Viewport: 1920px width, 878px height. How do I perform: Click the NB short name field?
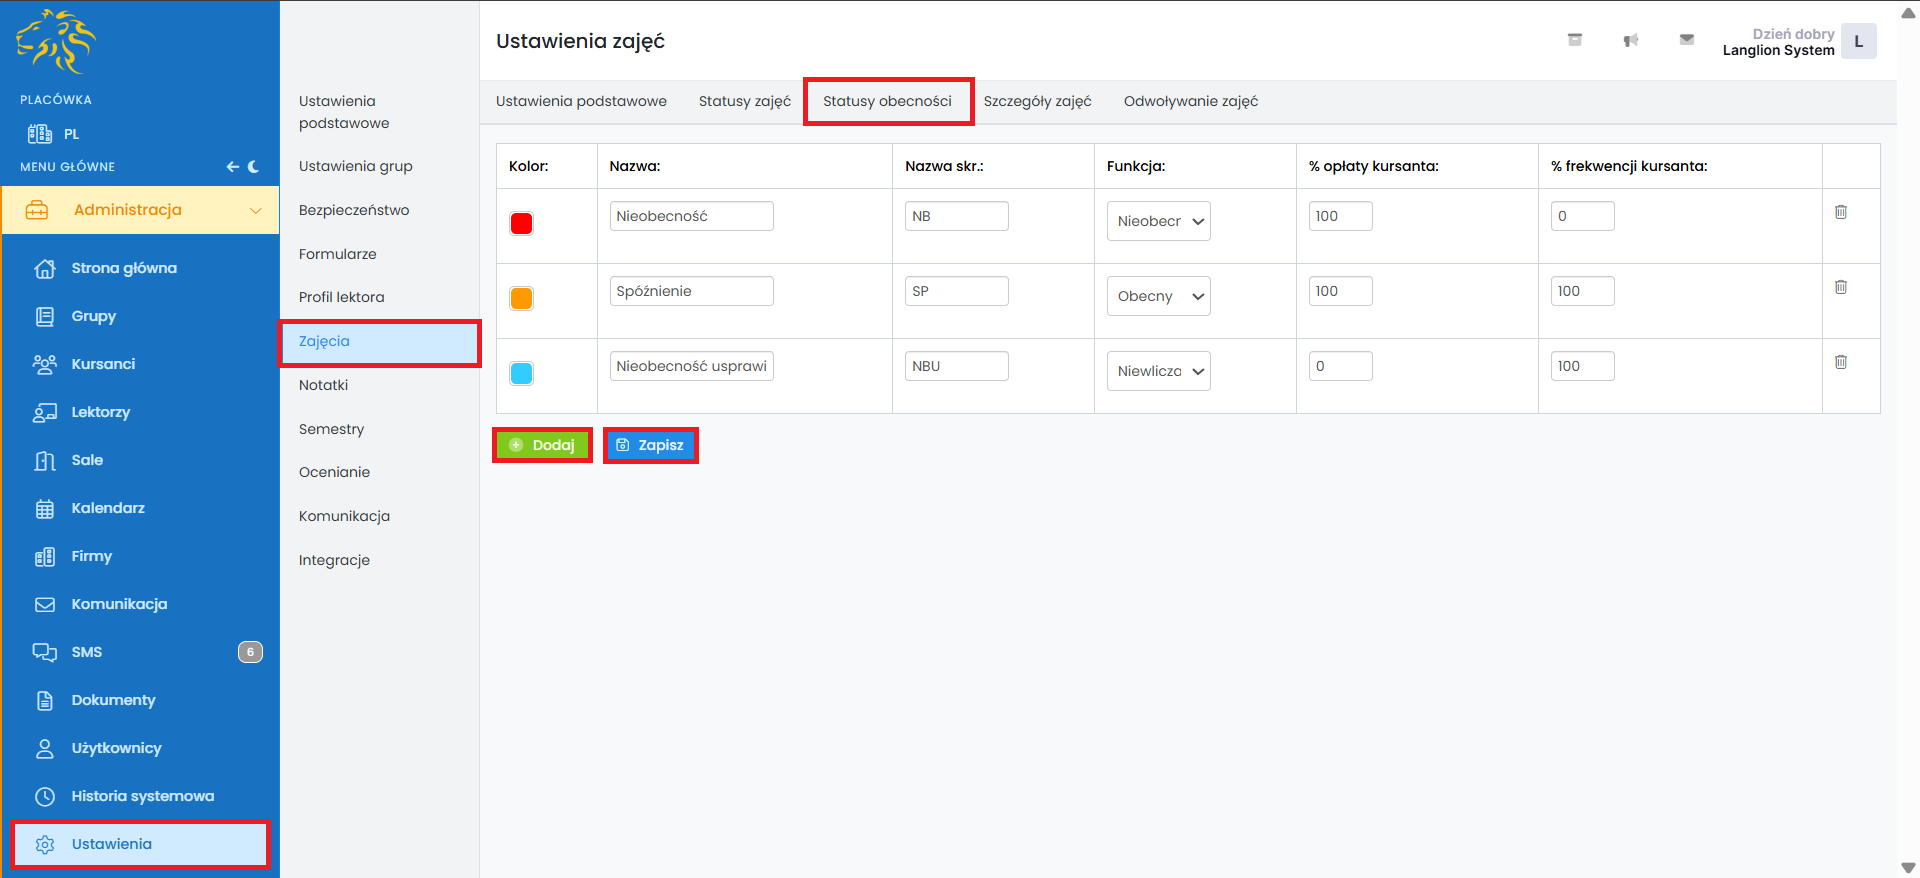click(956, 216)
